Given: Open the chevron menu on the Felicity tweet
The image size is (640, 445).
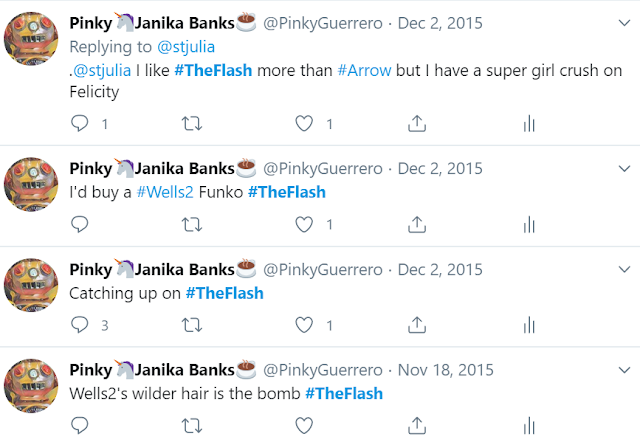Looking at the screenshot, I should coord(624,23).
